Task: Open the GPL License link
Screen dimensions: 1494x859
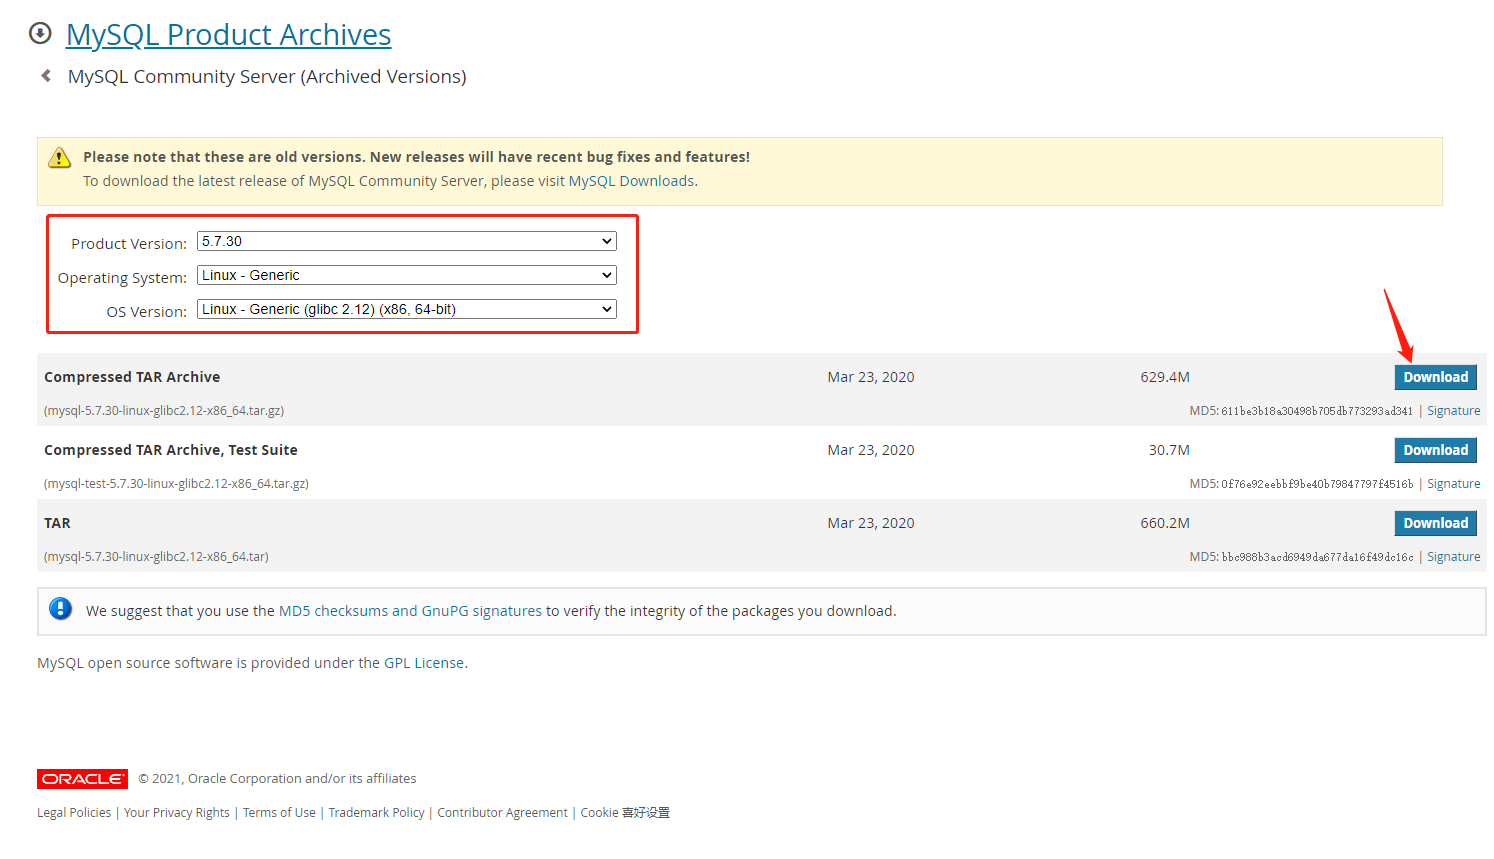Action: coord(424,663)
